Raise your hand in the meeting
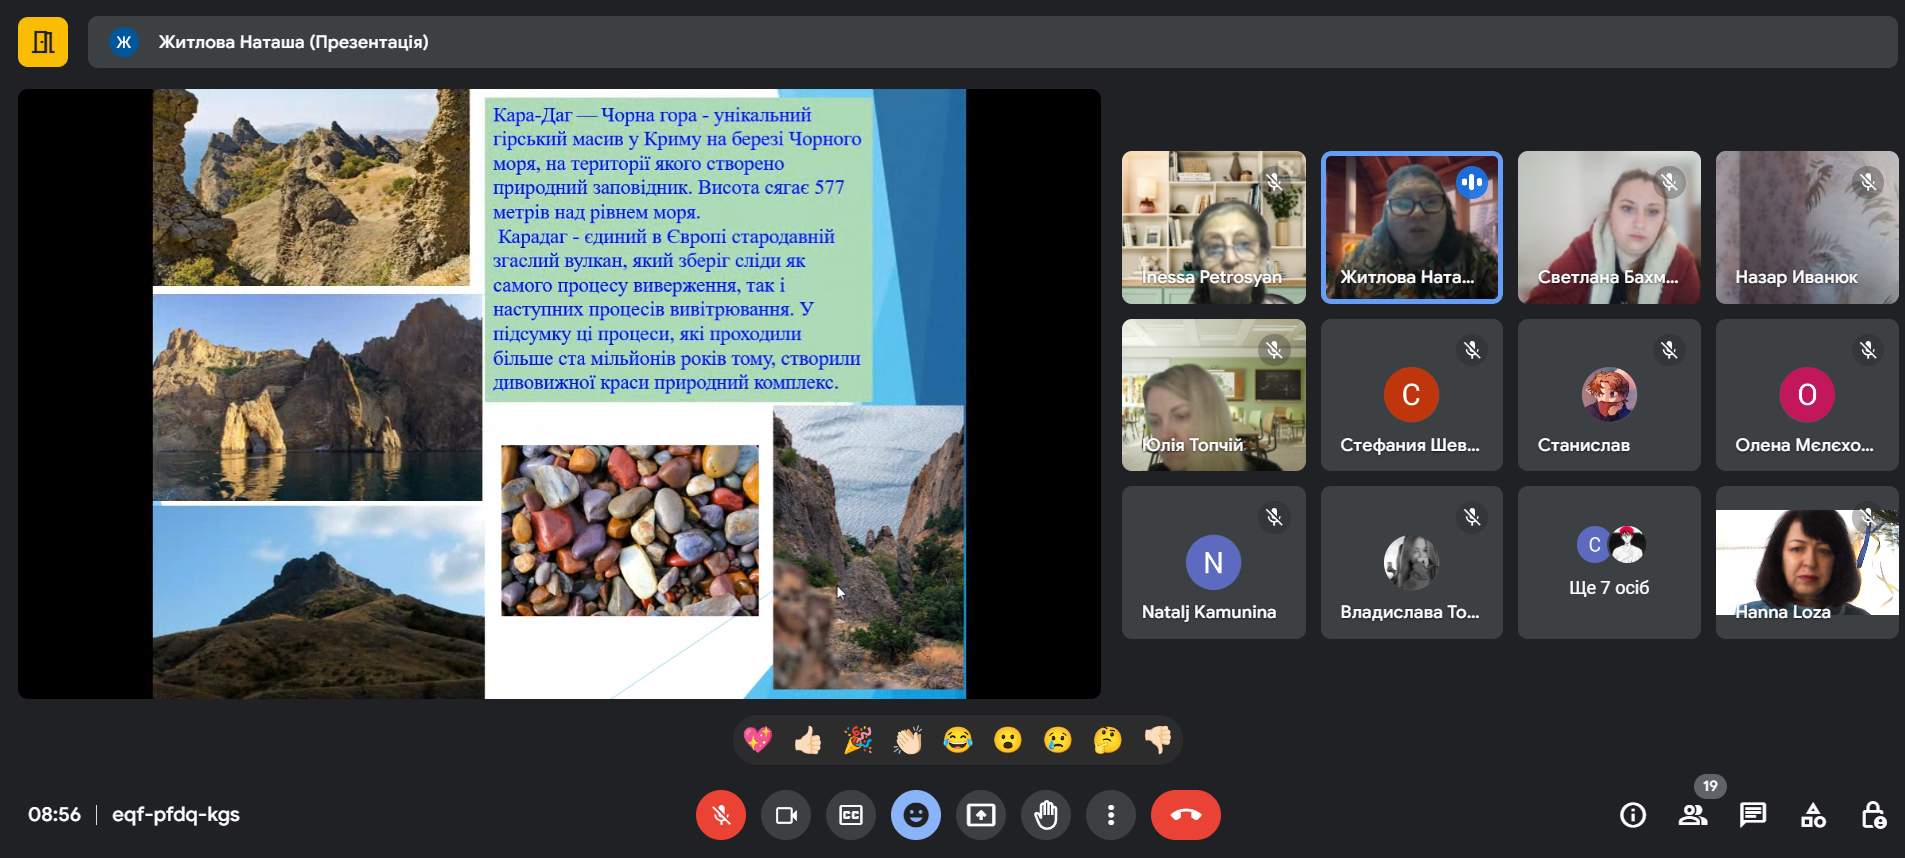This screenshot has height=858, width=1905. click(1046, 815)
